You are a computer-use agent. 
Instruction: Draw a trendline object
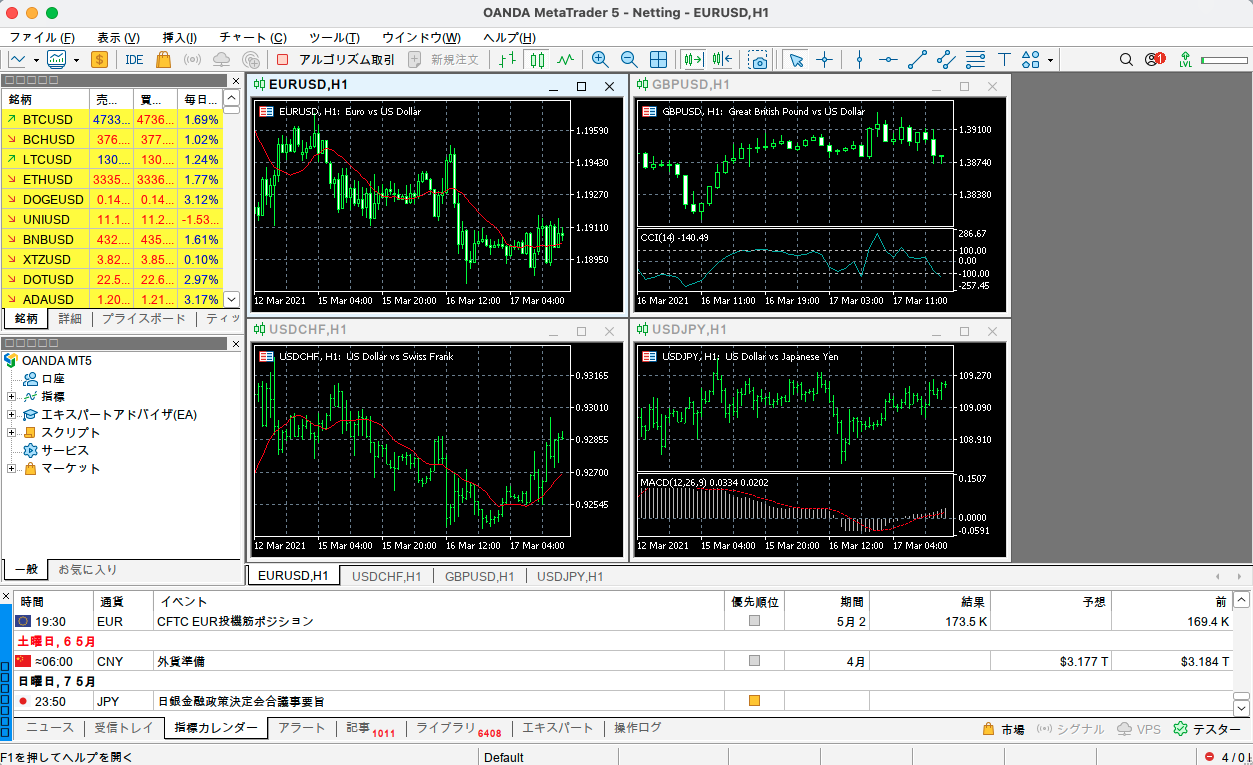917,60
